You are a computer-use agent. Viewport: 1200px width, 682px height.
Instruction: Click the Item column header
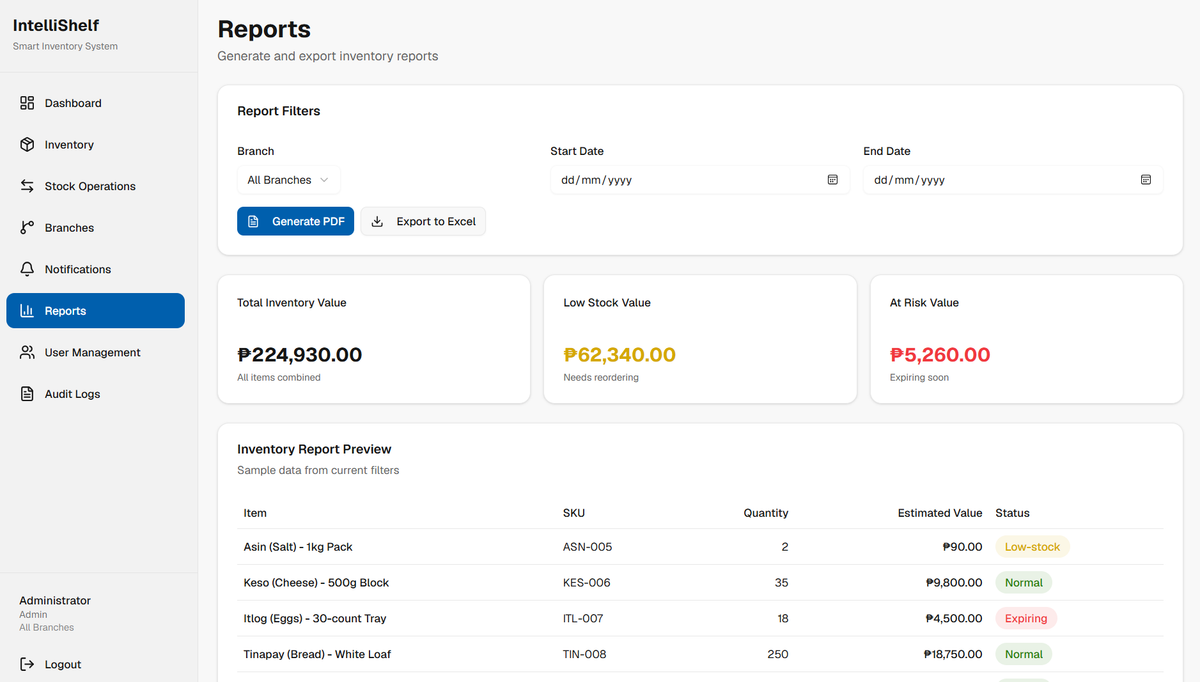[255, 513]
